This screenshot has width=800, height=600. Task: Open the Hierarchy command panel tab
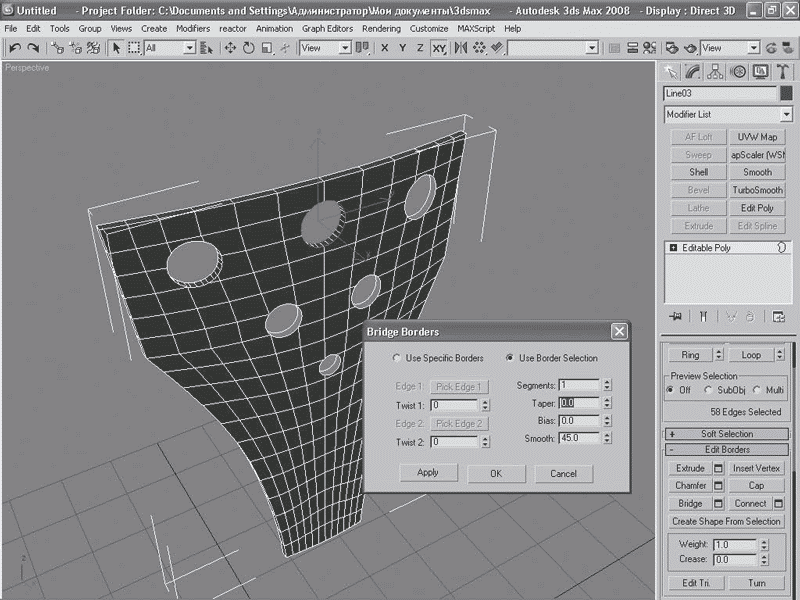pos(716,72)
